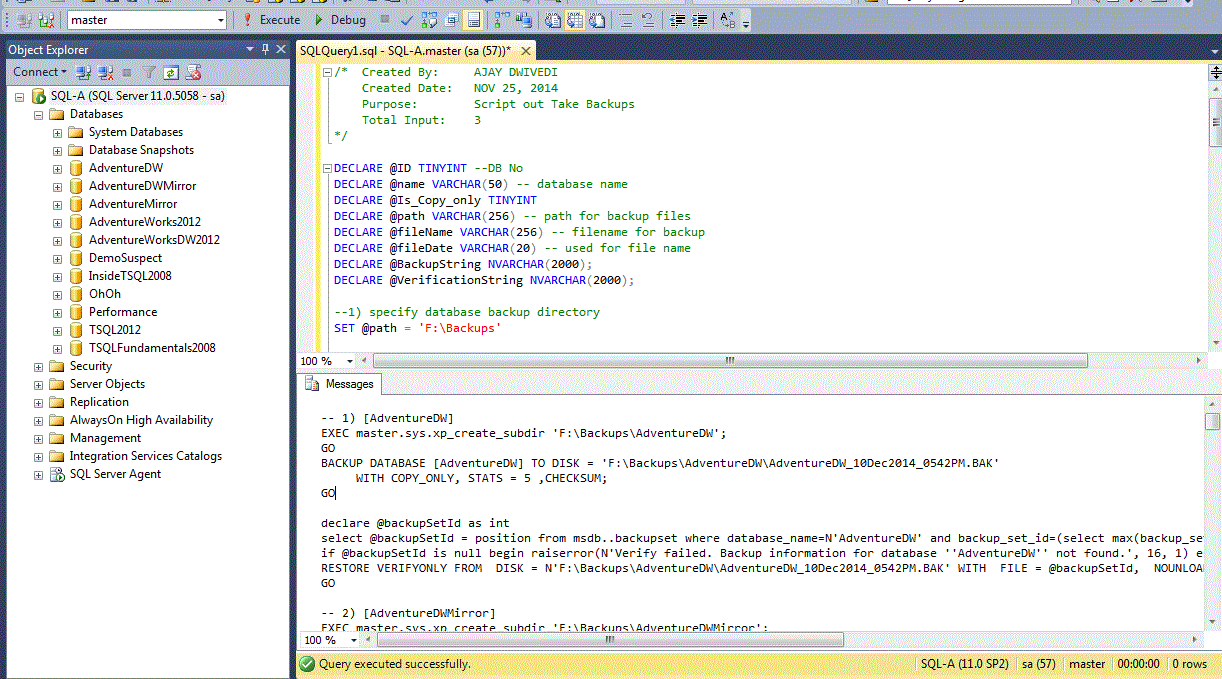1222x679 pixels.
Task: Open the Connect dropdown in Object Explorer
Action: click(x=40, y=72)
